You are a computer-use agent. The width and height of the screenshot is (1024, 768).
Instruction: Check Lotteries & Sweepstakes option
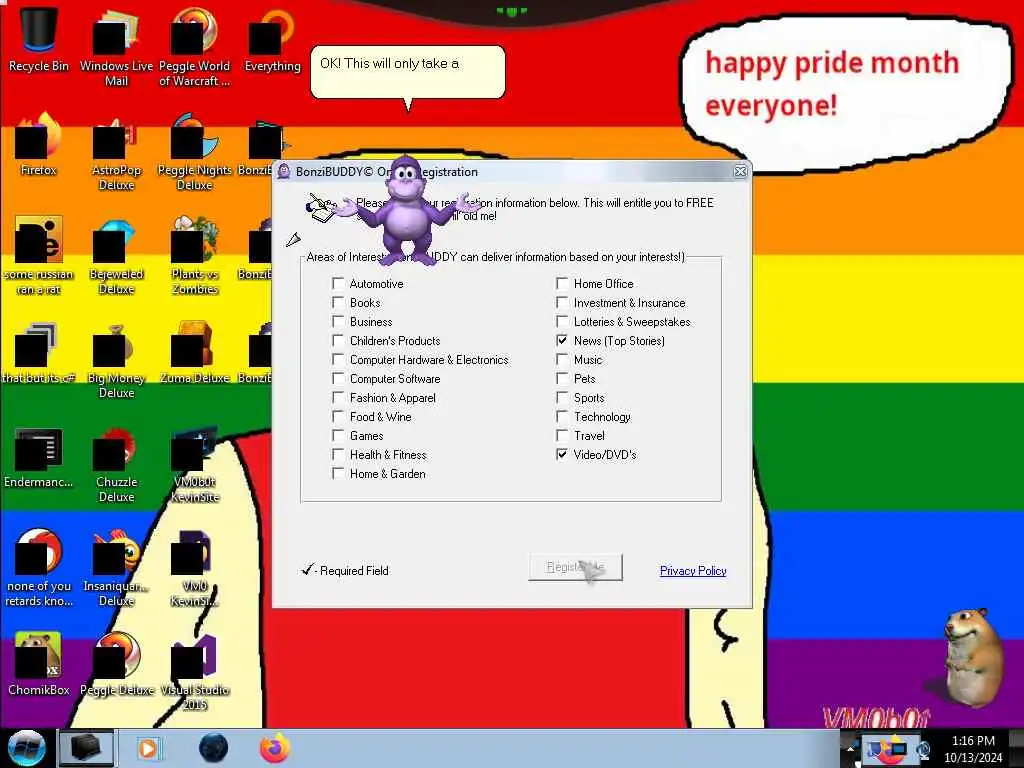(x=562, y=321)
